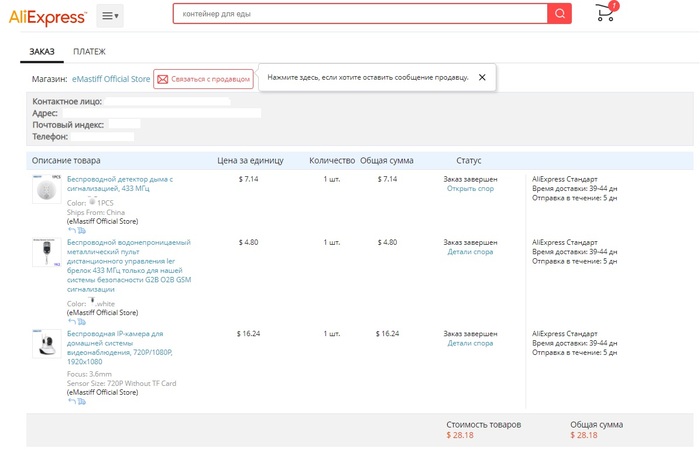
Task: Click the AliExpress logo
Action: click(x=49, y=14)
